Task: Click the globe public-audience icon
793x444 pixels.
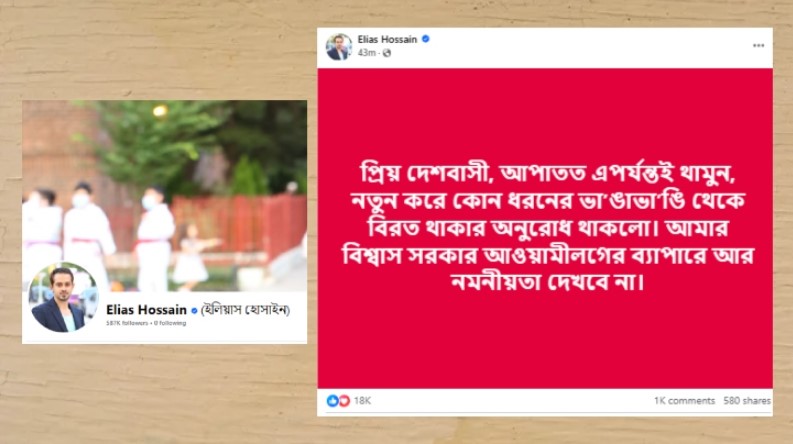Action: [387, 53]
